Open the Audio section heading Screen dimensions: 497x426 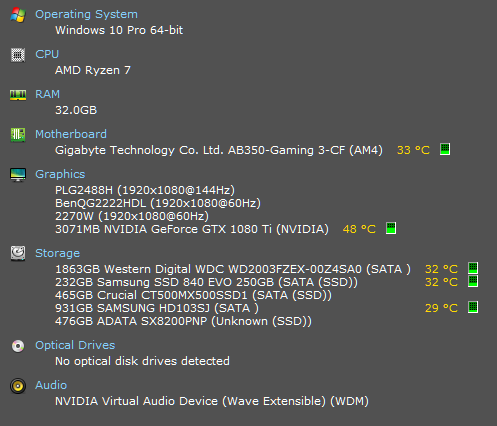coord(51,385)
